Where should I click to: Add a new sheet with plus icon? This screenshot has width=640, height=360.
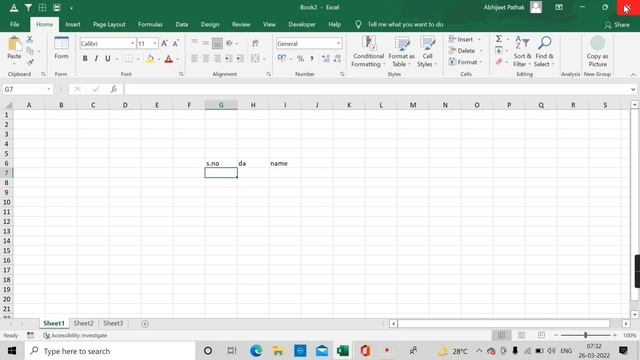[x=144, y=324]
